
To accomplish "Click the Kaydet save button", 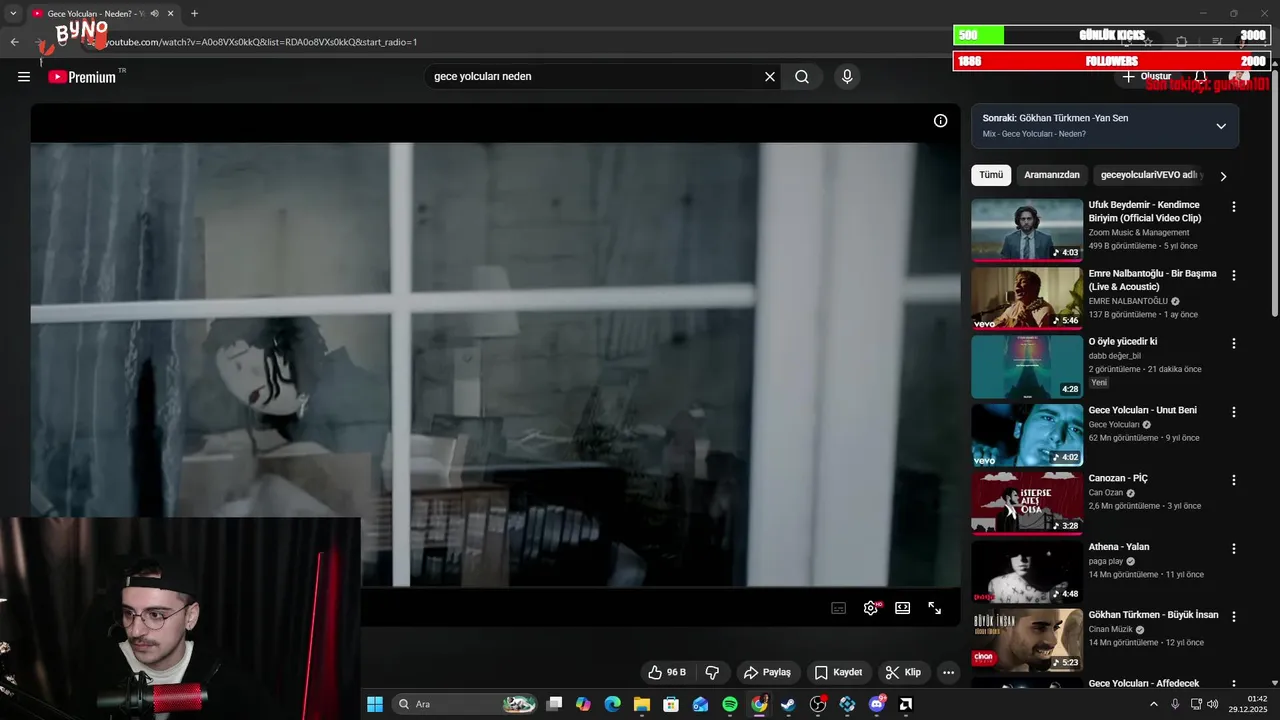I will pos(838,672).
